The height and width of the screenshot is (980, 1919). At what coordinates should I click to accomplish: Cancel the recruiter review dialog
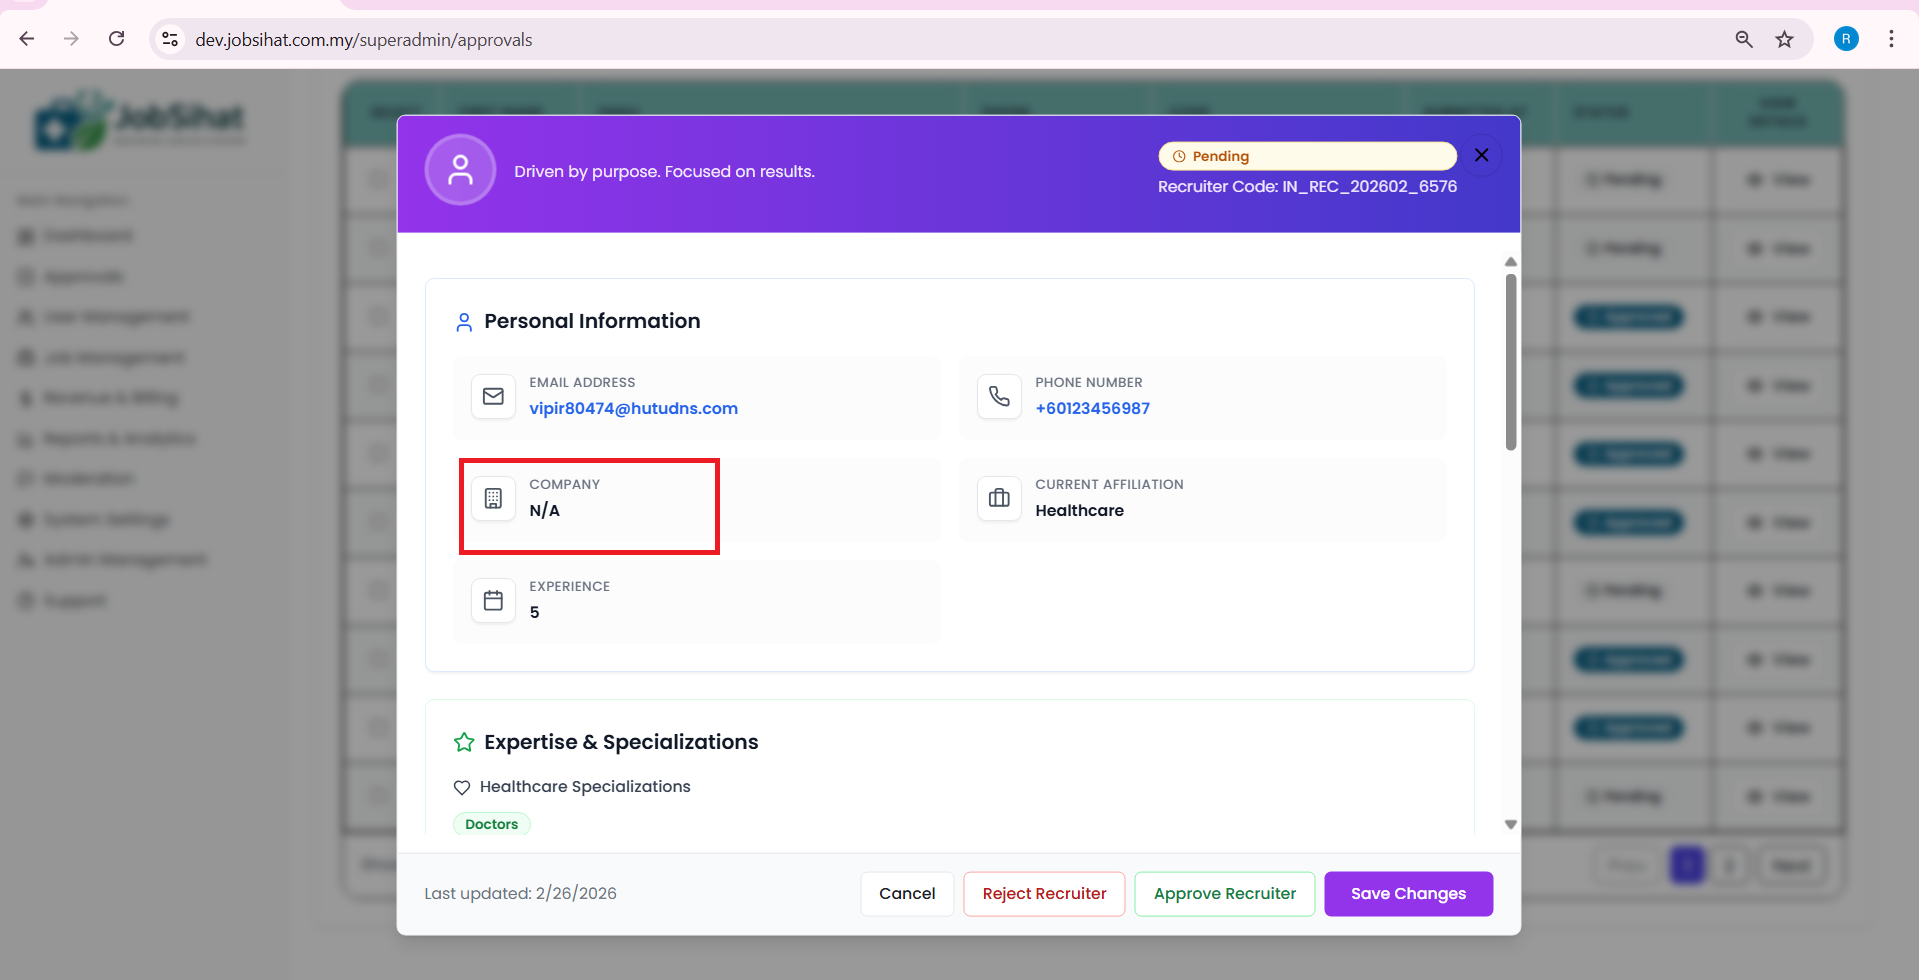(907, 894)
